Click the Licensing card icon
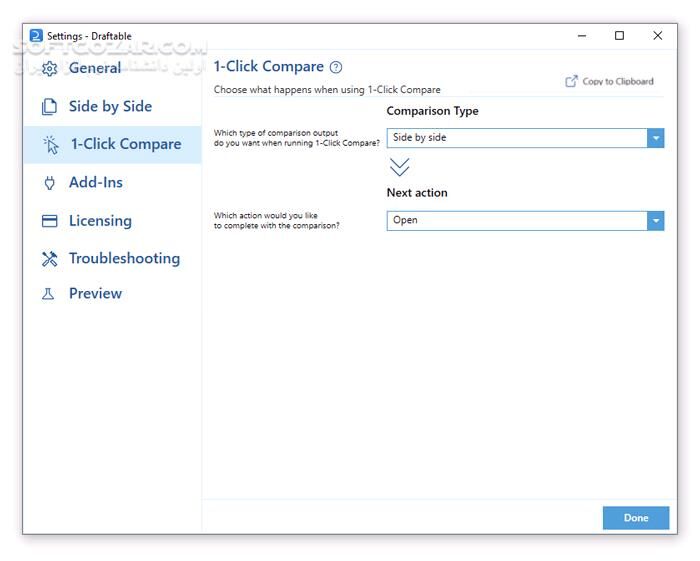Screen dimensions: 700x561 pos(49,221)
